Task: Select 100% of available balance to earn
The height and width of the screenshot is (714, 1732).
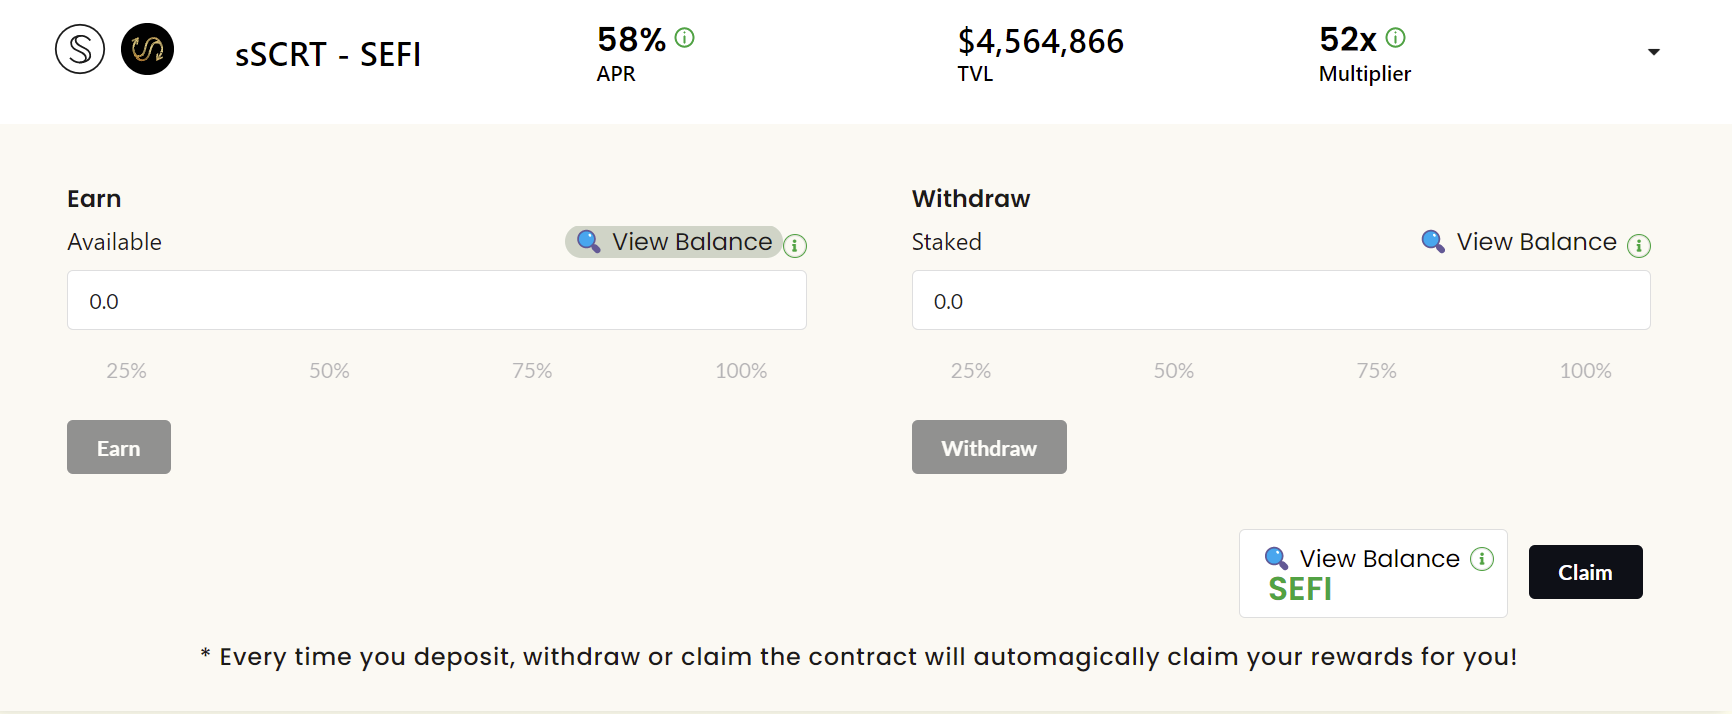Action: [x=741, y=371]
